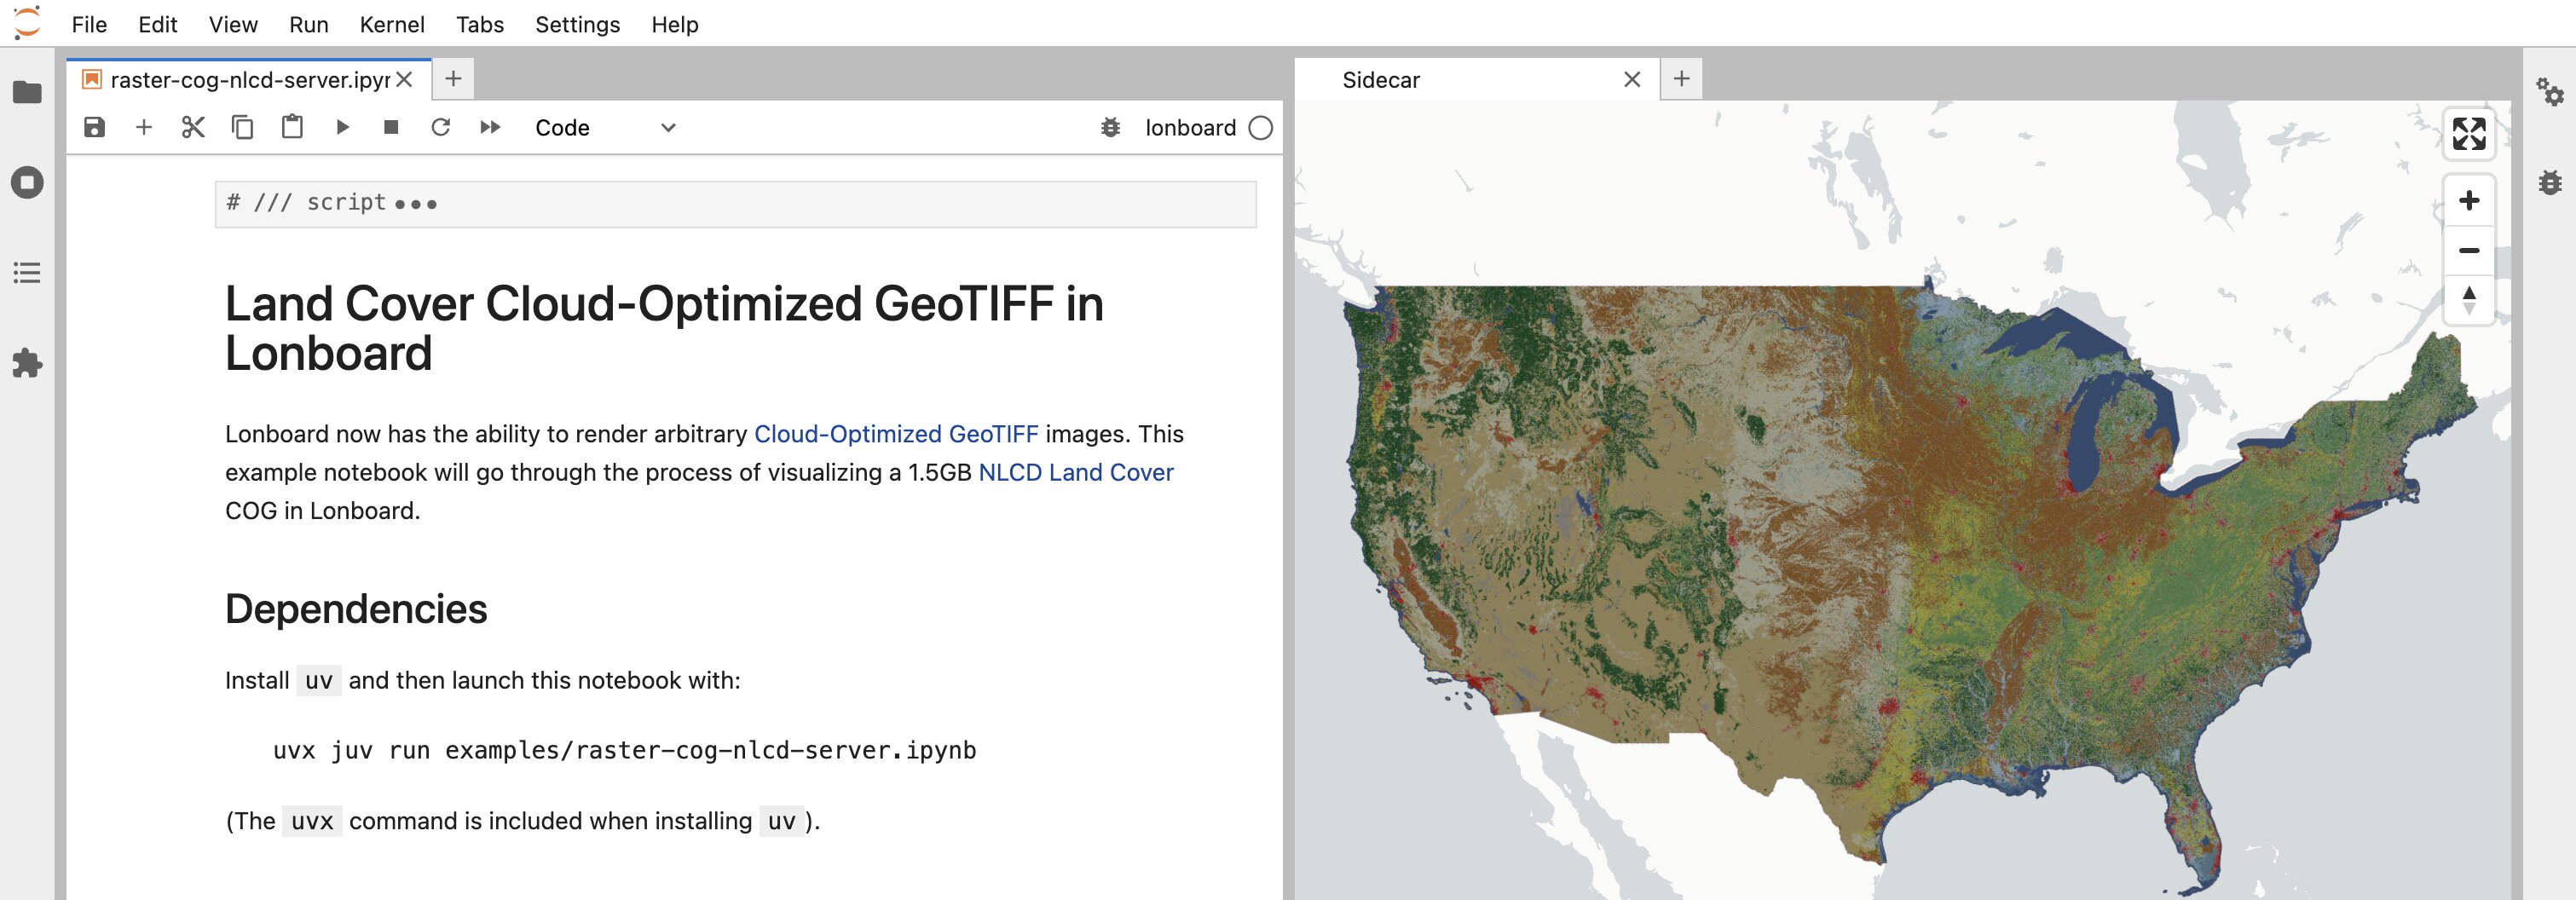The width and height of the screenshot is (2576, 900).
Task: Restart kernel and run all cells
Action: pos(490,127)
